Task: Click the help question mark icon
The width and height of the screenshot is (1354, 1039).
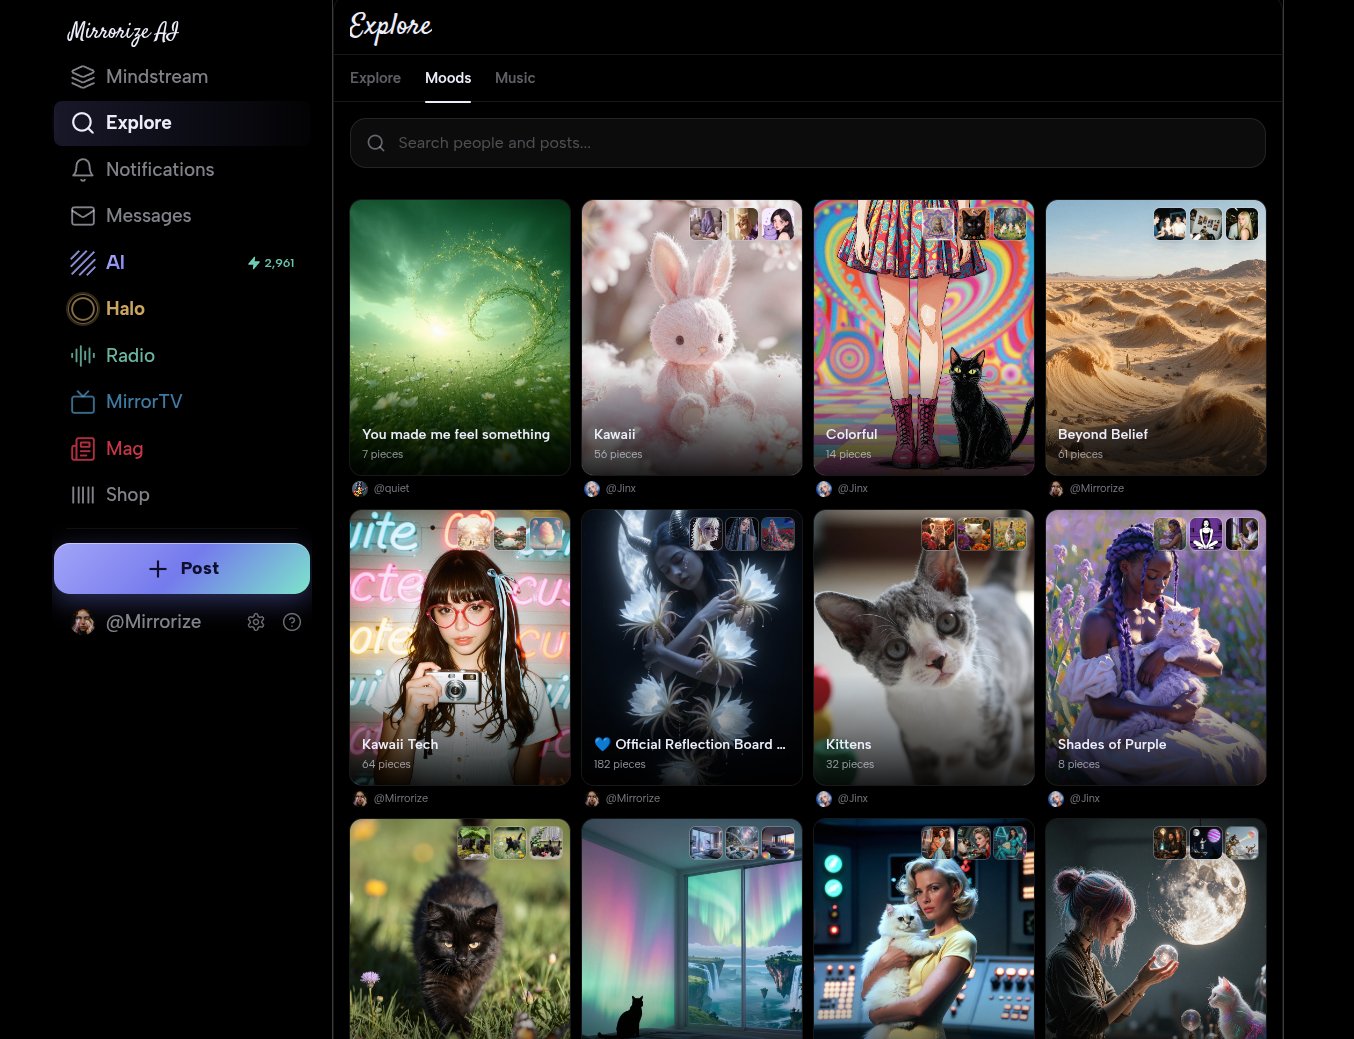Action: [x=292, y=622]
